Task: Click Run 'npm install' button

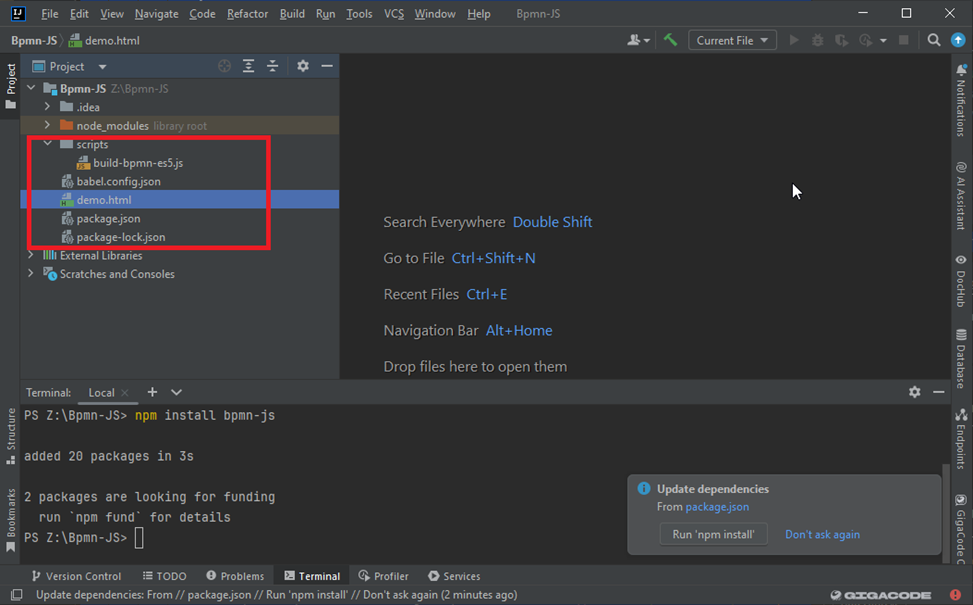Action: (x=714, y=534)
